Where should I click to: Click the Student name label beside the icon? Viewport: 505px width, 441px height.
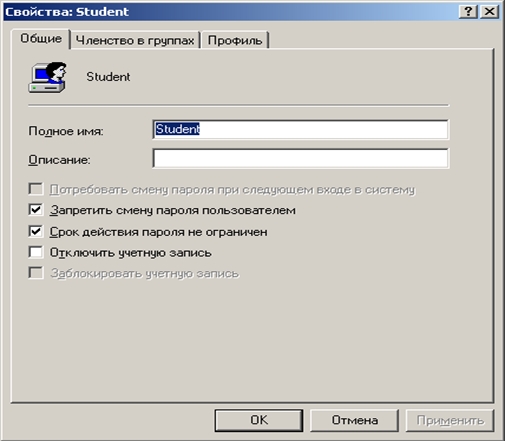[108, 77]
